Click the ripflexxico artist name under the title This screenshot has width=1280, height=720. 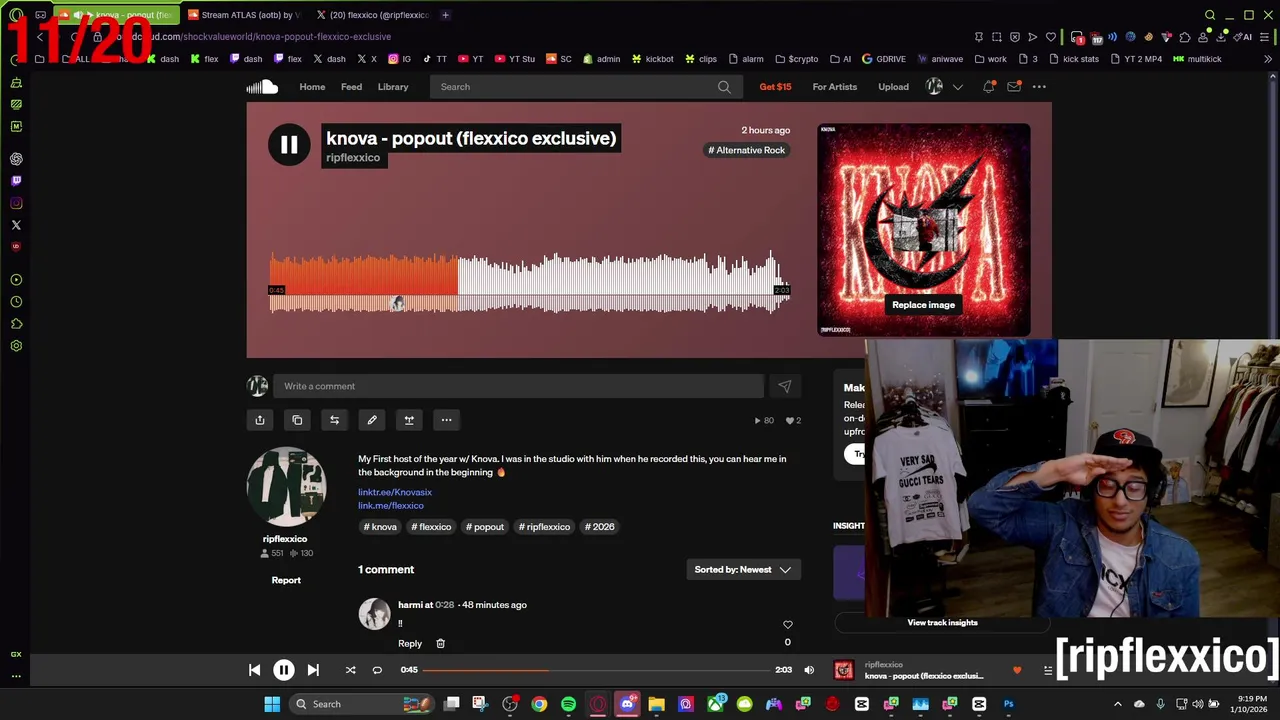point(353,158)
